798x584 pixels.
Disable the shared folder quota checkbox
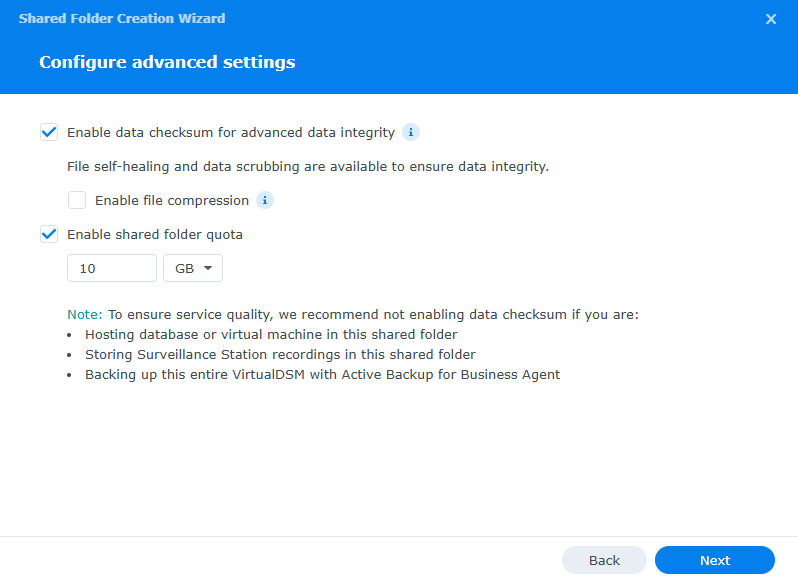pos(49,234)
